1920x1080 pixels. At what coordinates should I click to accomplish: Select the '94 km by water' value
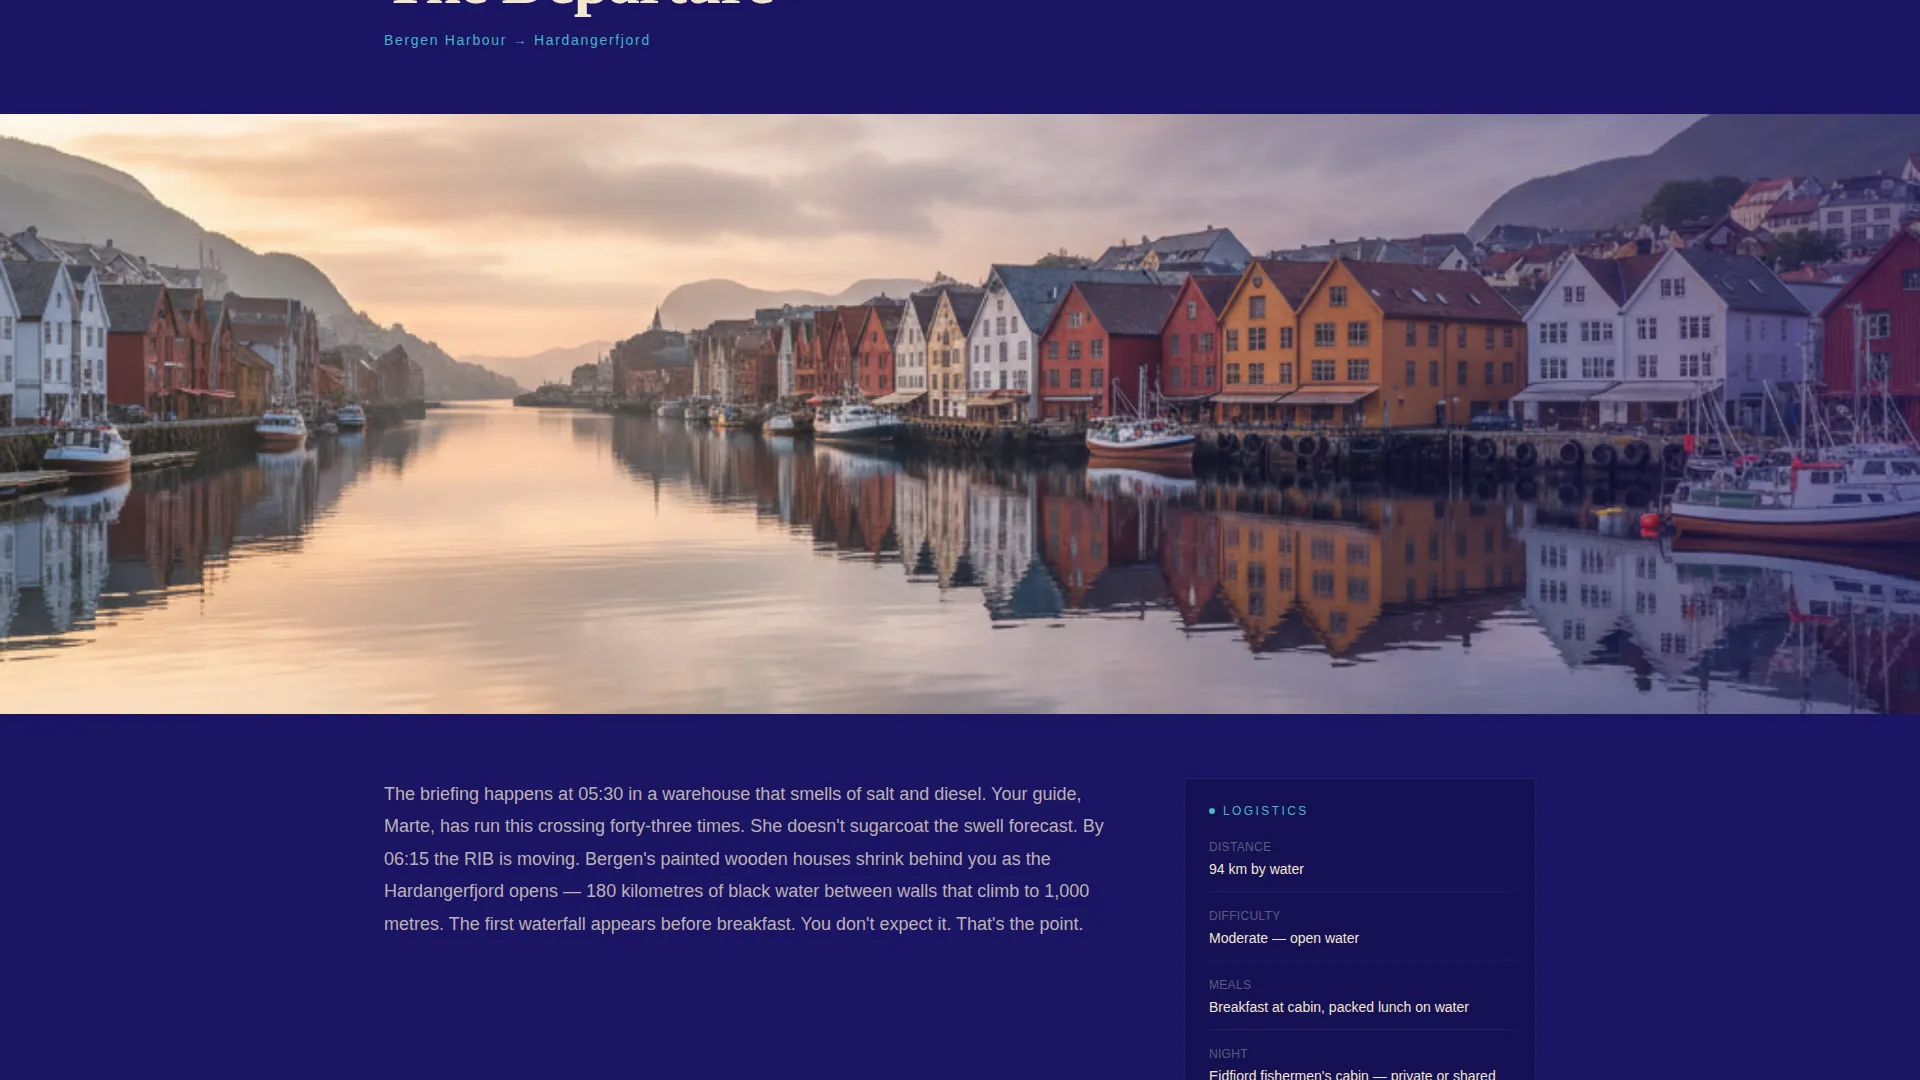[1256, 869]
